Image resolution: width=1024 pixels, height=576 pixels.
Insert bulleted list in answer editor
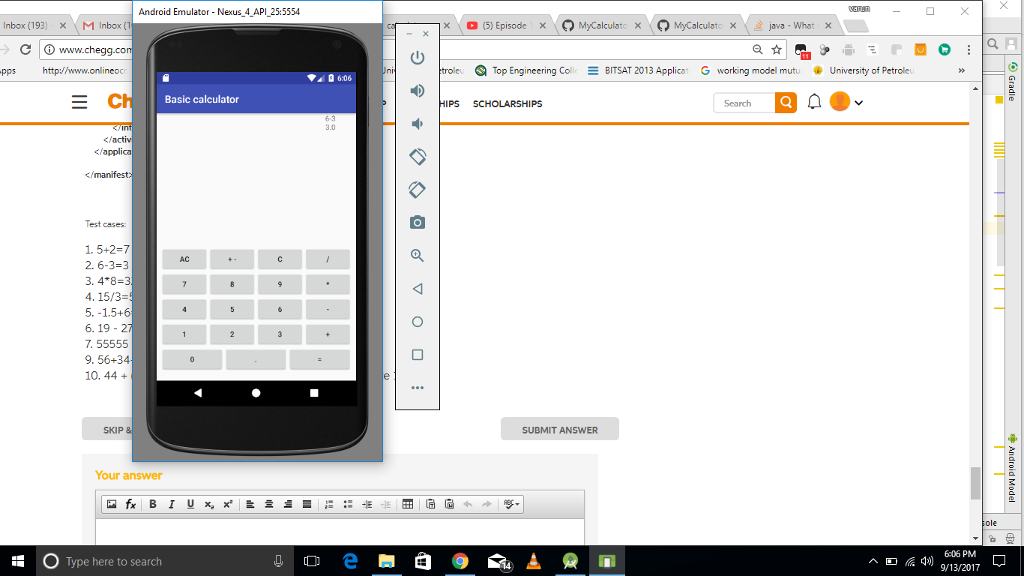coord(348,504)
